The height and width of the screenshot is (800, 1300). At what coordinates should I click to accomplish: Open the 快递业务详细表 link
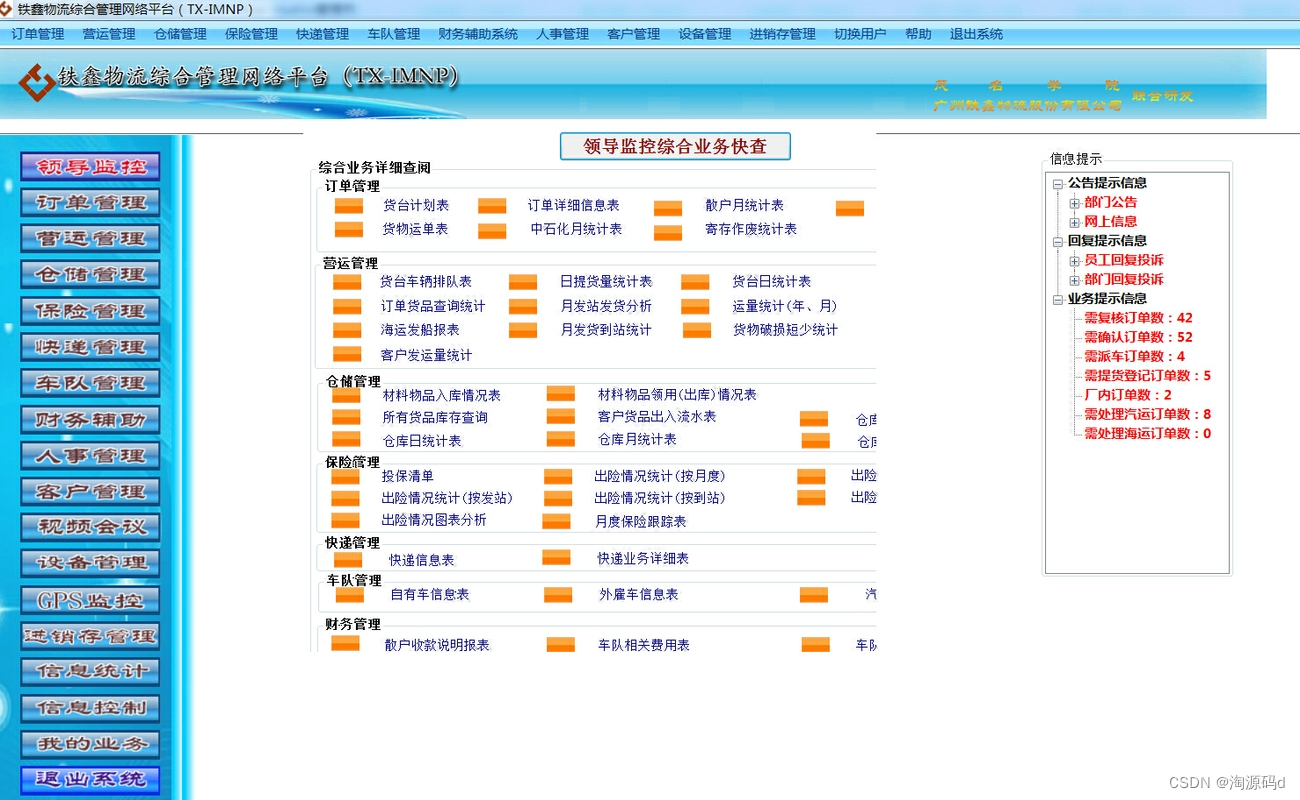click(x=643, y=559)
